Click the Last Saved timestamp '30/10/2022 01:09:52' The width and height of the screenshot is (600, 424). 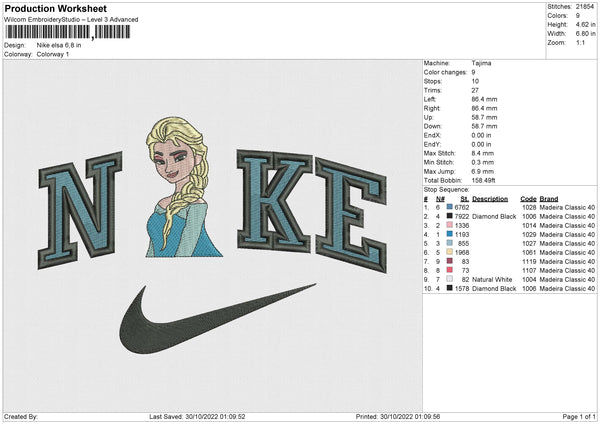coord(215,416)
